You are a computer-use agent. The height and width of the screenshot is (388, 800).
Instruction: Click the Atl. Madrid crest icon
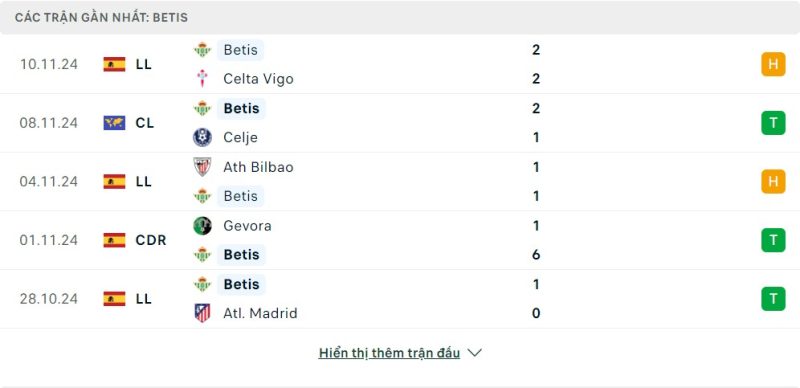click(203, 313)
